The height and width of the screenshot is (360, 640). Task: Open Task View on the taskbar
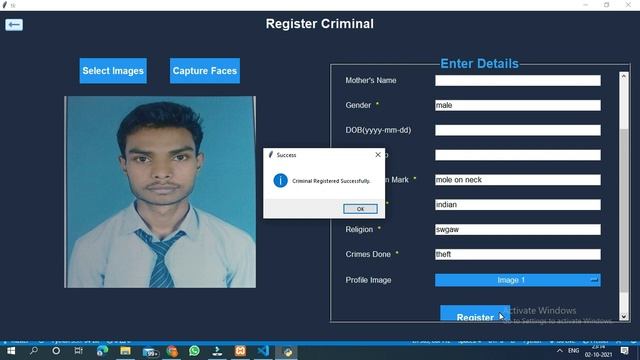click(x=78, y=351)
